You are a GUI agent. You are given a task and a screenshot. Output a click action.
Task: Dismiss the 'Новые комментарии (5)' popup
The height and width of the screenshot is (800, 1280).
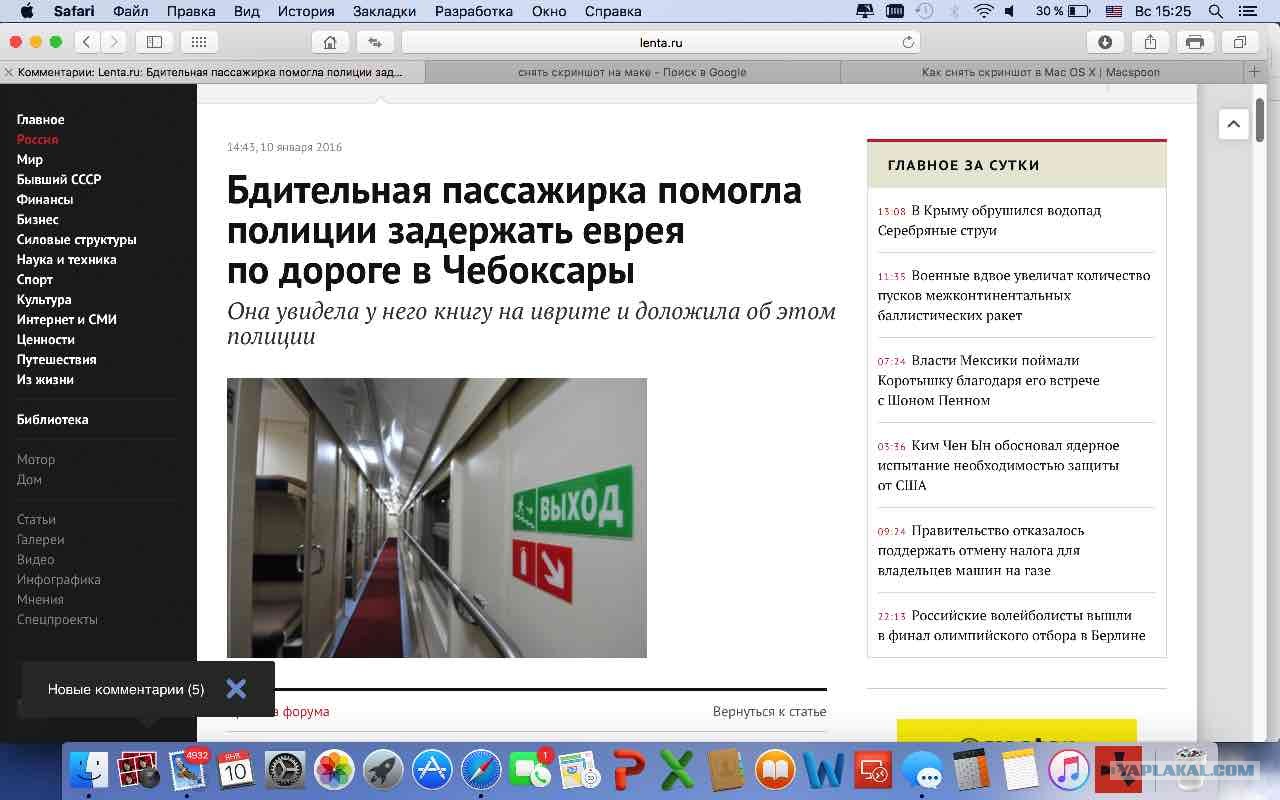(x=236, y=688)
